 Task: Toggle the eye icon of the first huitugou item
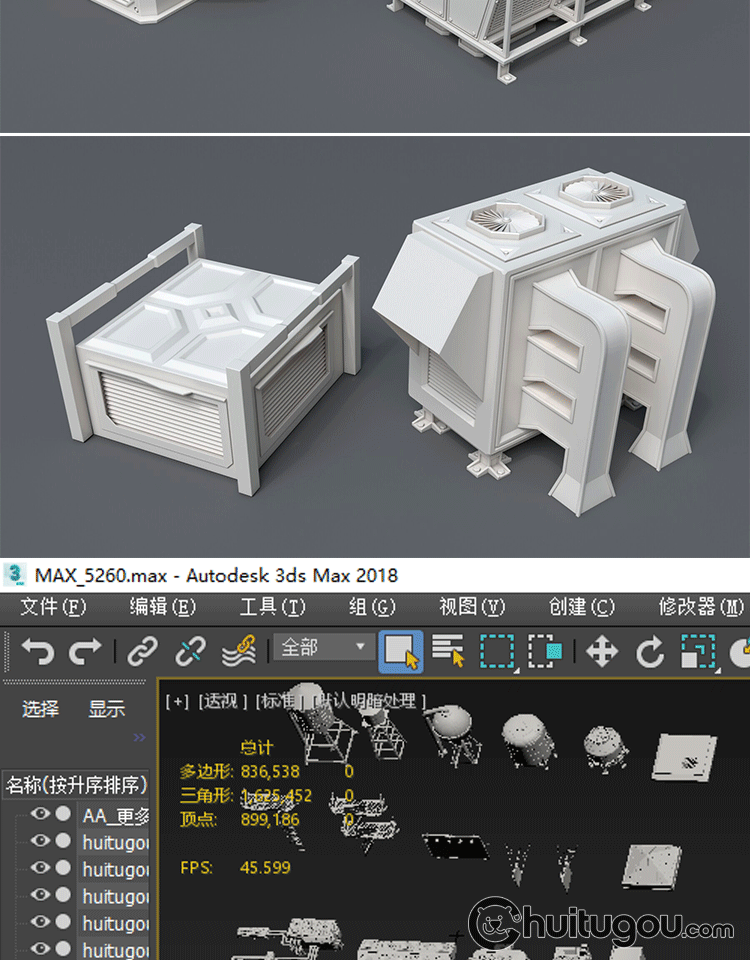tap(40, 841)
